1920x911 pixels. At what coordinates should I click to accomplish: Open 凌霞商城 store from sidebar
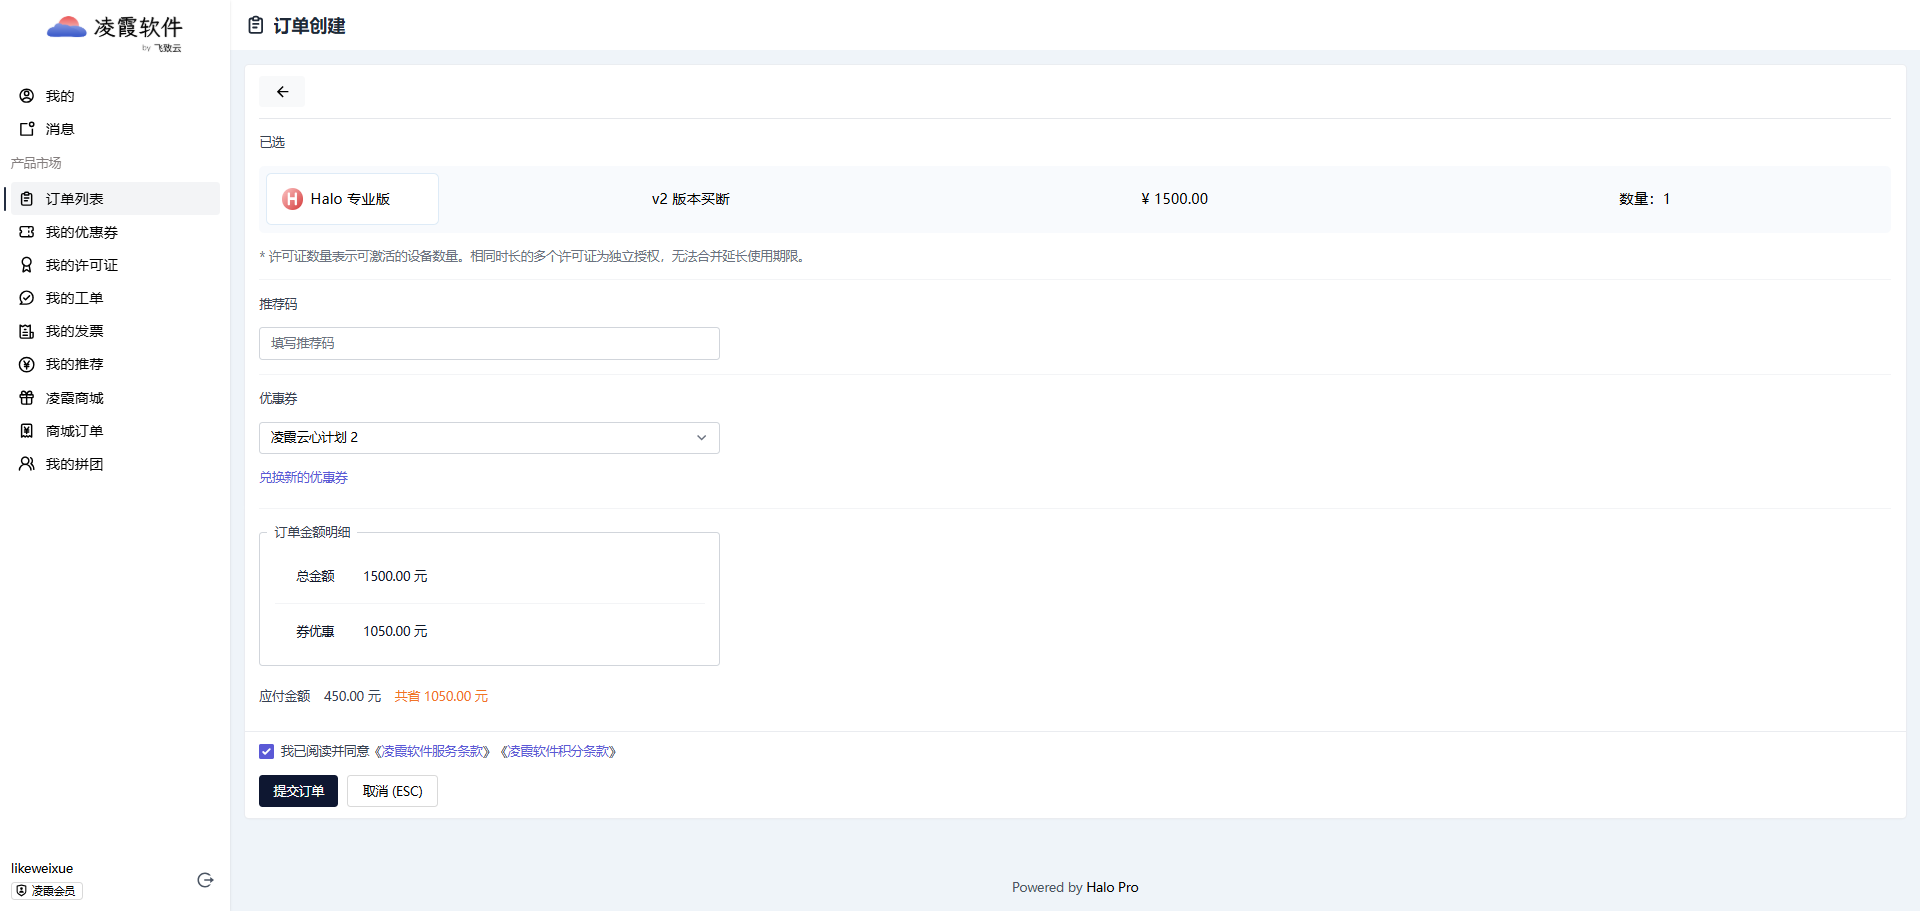(x=74, y=398)
